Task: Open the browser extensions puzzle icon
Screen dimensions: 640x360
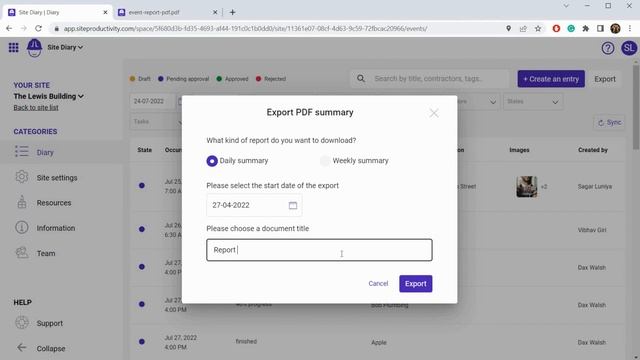Action: tap(586, 29)
